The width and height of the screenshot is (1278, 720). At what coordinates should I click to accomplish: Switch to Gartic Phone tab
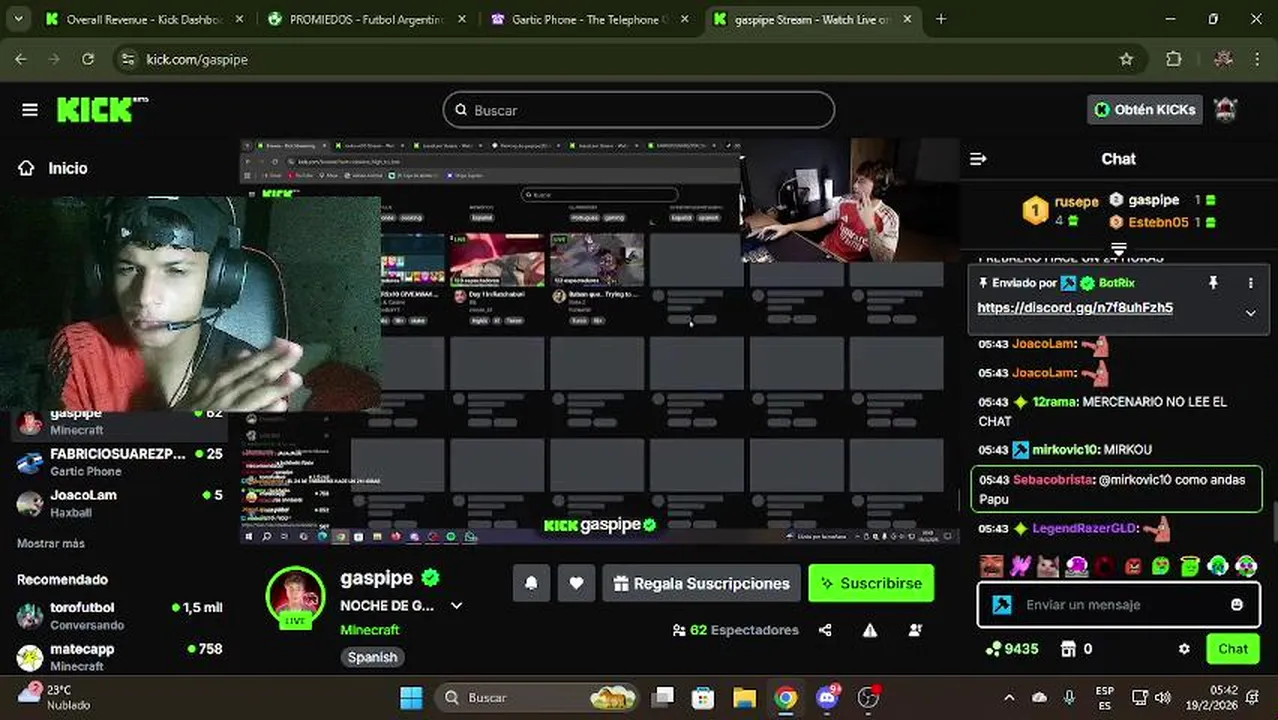coord(590,19)
